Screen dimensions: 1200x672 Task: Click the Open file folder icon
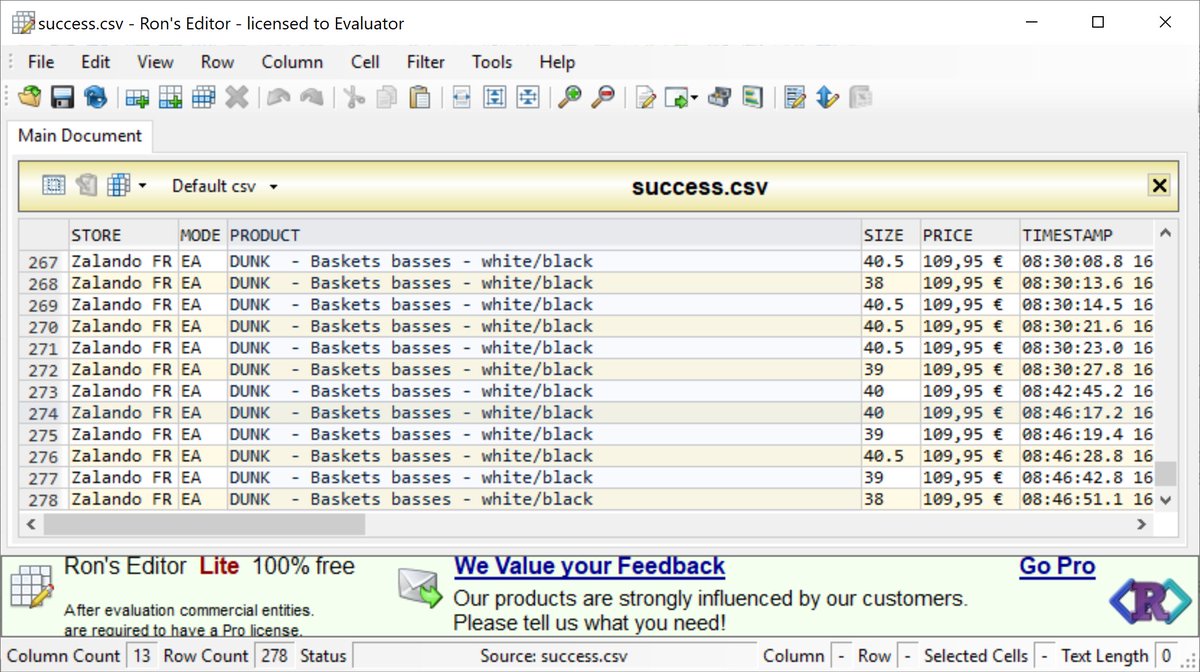[30, 97]
